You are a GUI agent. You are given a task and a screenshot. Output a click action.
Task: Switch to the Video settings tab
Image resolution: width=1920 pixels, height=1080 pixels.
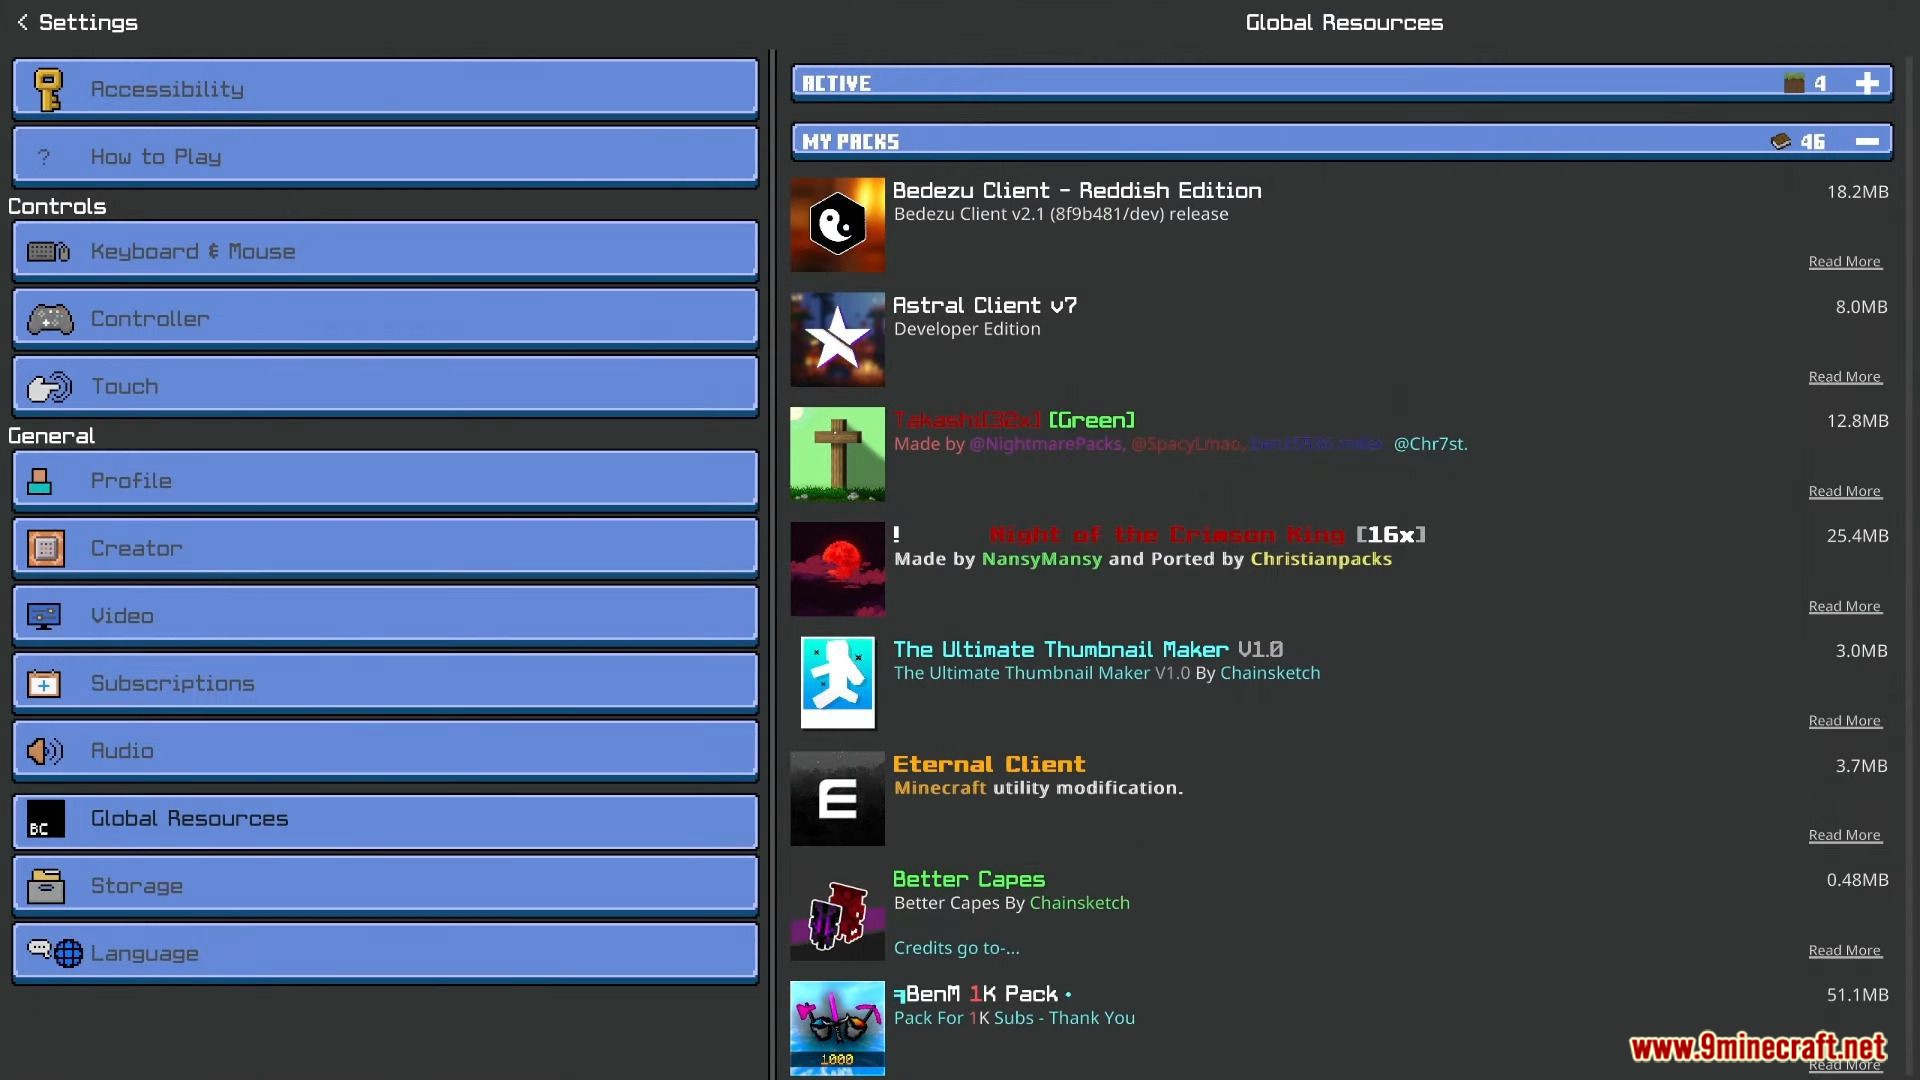[385, 616]
